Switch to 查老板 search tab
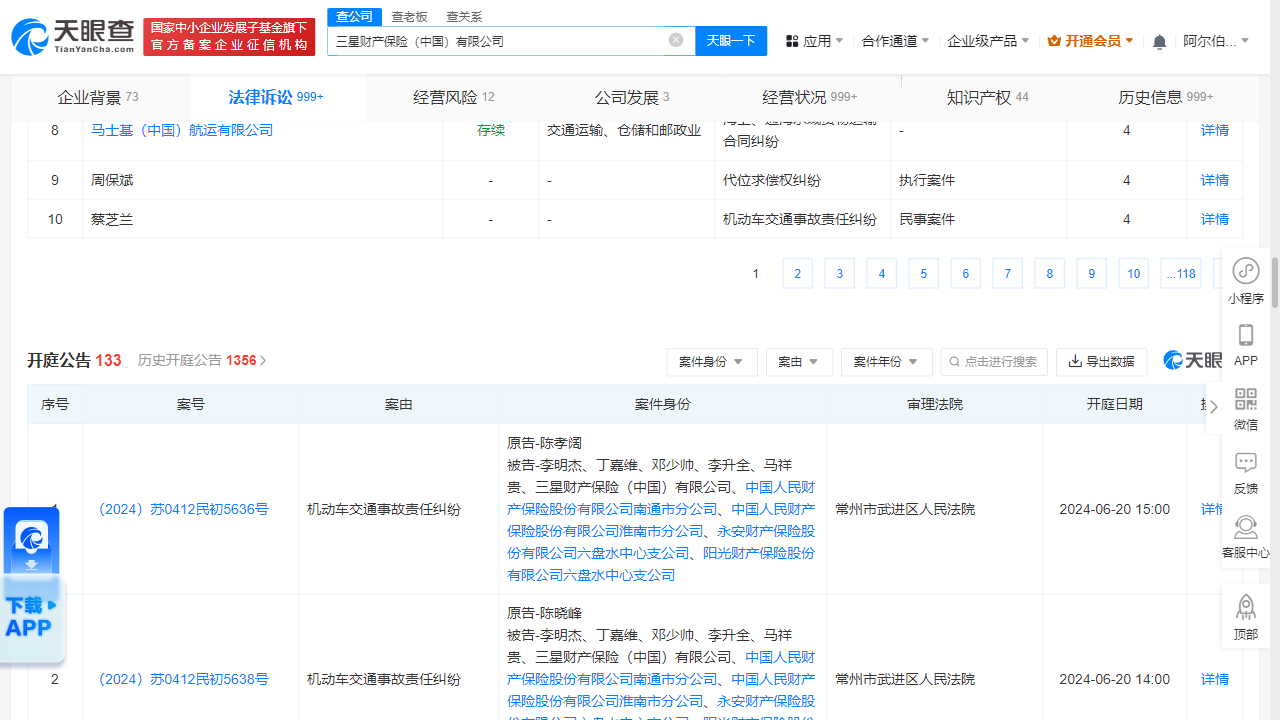This screenshot has width=1280, height=720. click(409, 17)
